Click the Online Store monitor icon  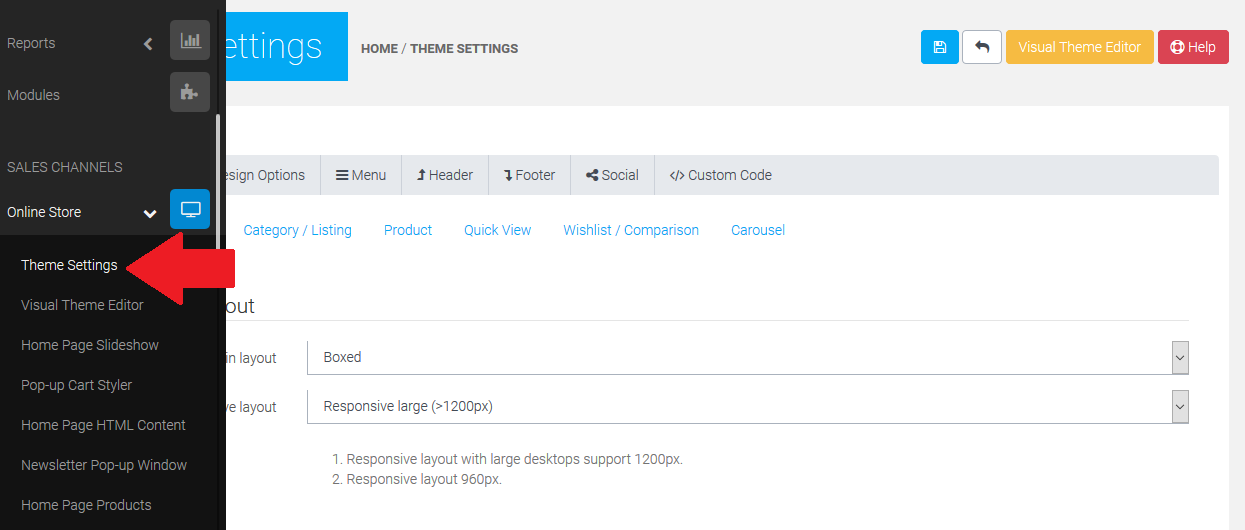pos(190,209)
